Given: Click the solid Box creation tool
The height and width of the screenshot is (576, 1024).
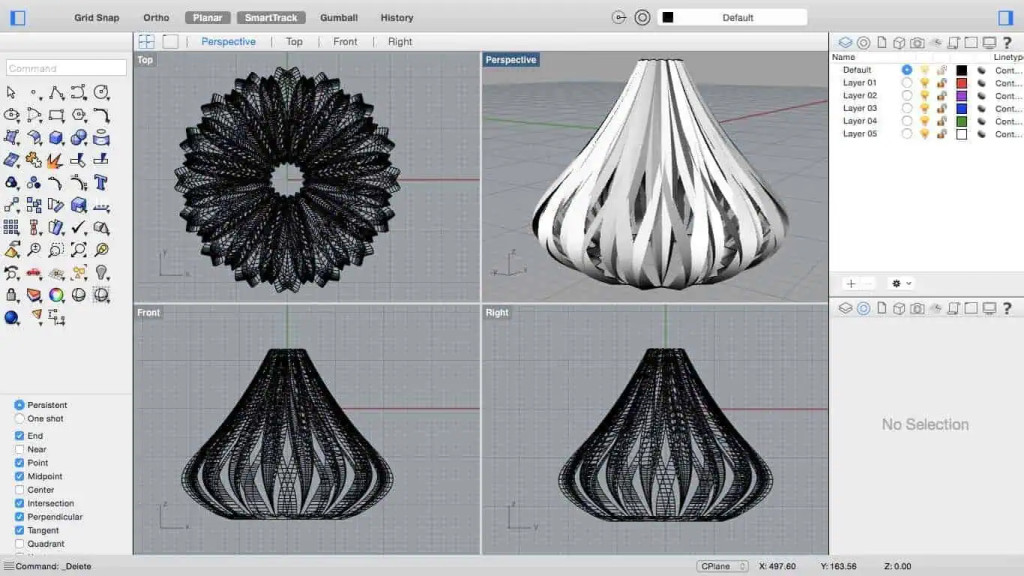Looking at the screenshot, I should (x=56, y=137).
